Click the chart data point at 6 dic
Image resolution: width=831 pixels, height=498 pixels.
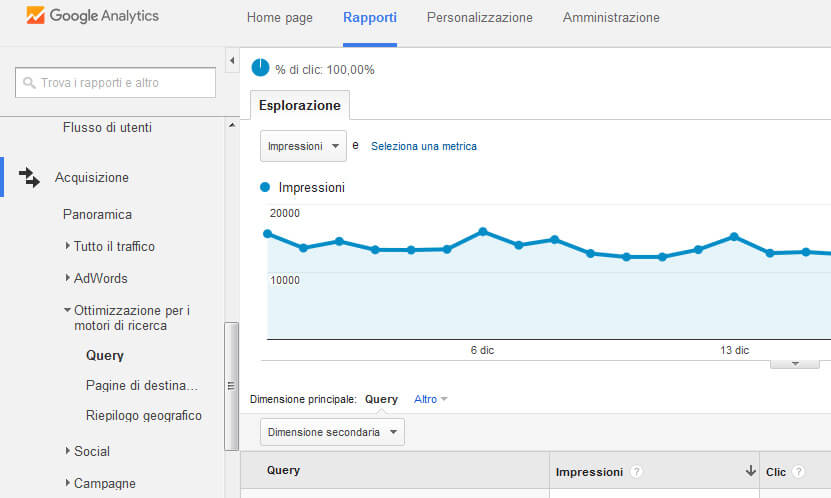coord(483,232)
